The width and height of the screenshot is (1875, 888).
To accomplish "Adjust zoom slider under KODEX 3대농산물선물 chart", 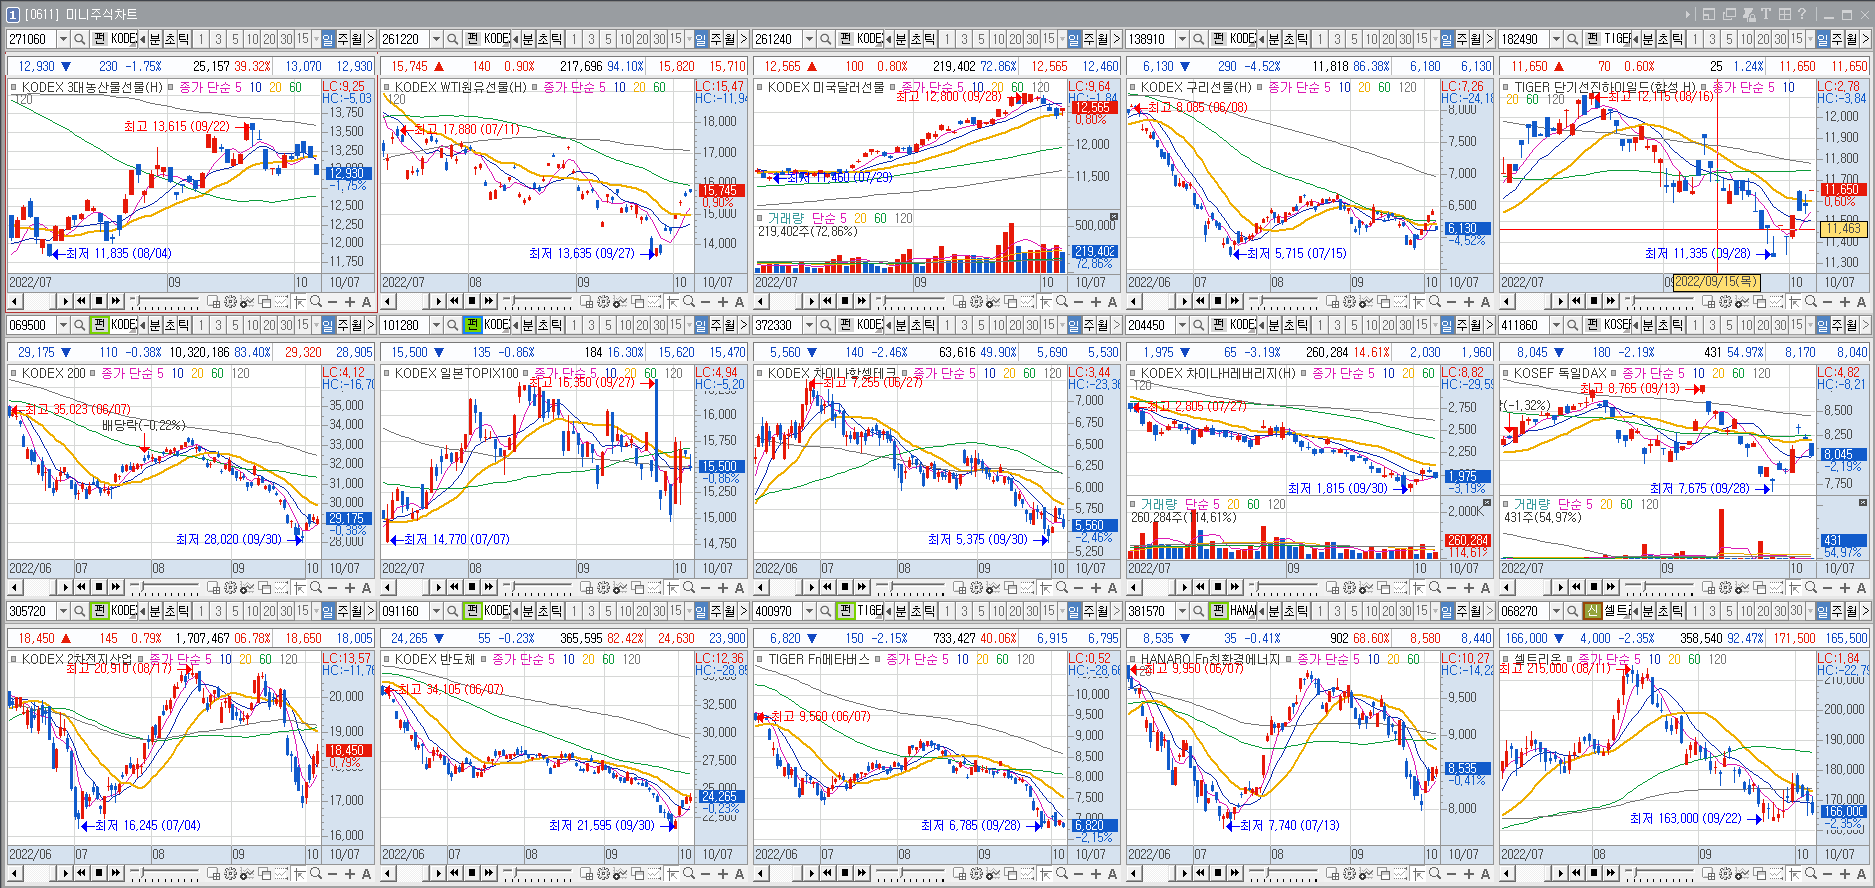I will pos(165,301).
